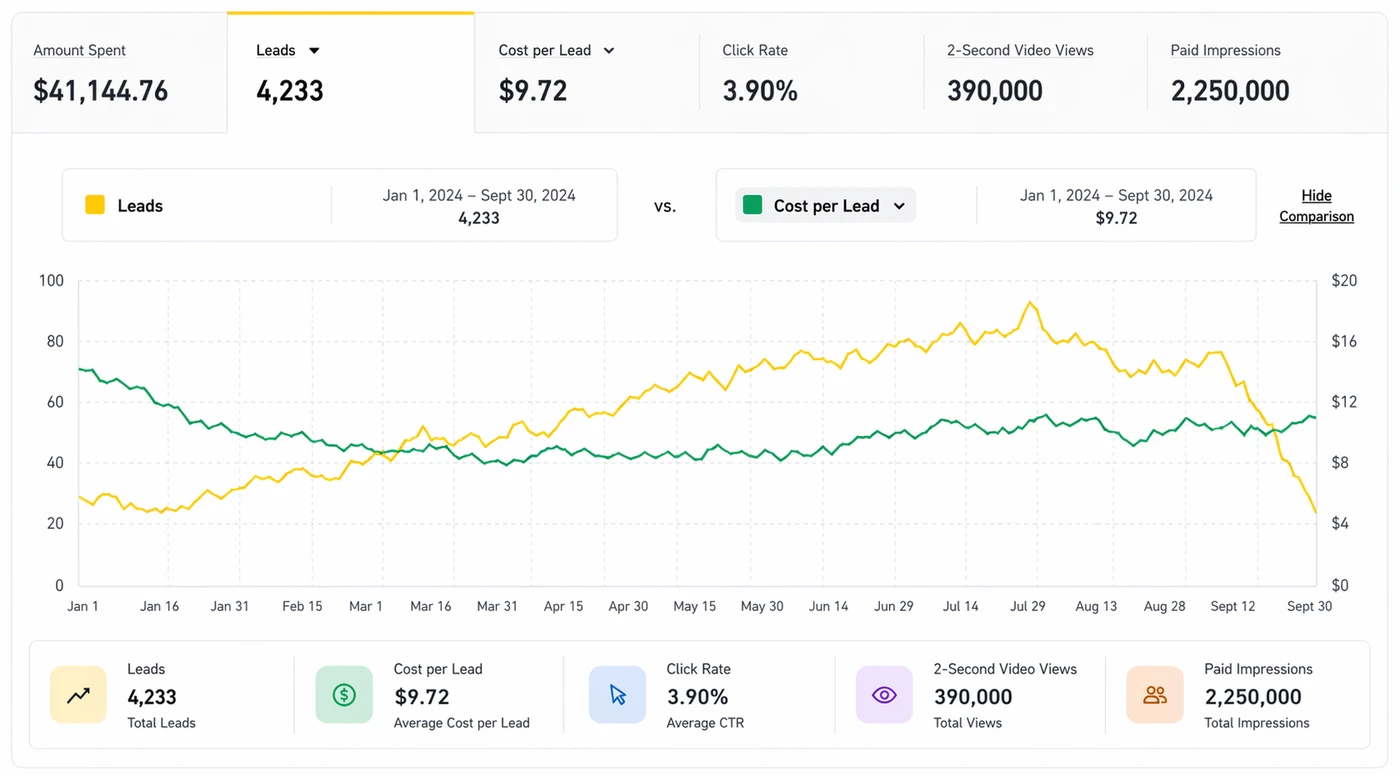
Task: Click the Average Cost per Lead caption
Action: tap(462, 723)
